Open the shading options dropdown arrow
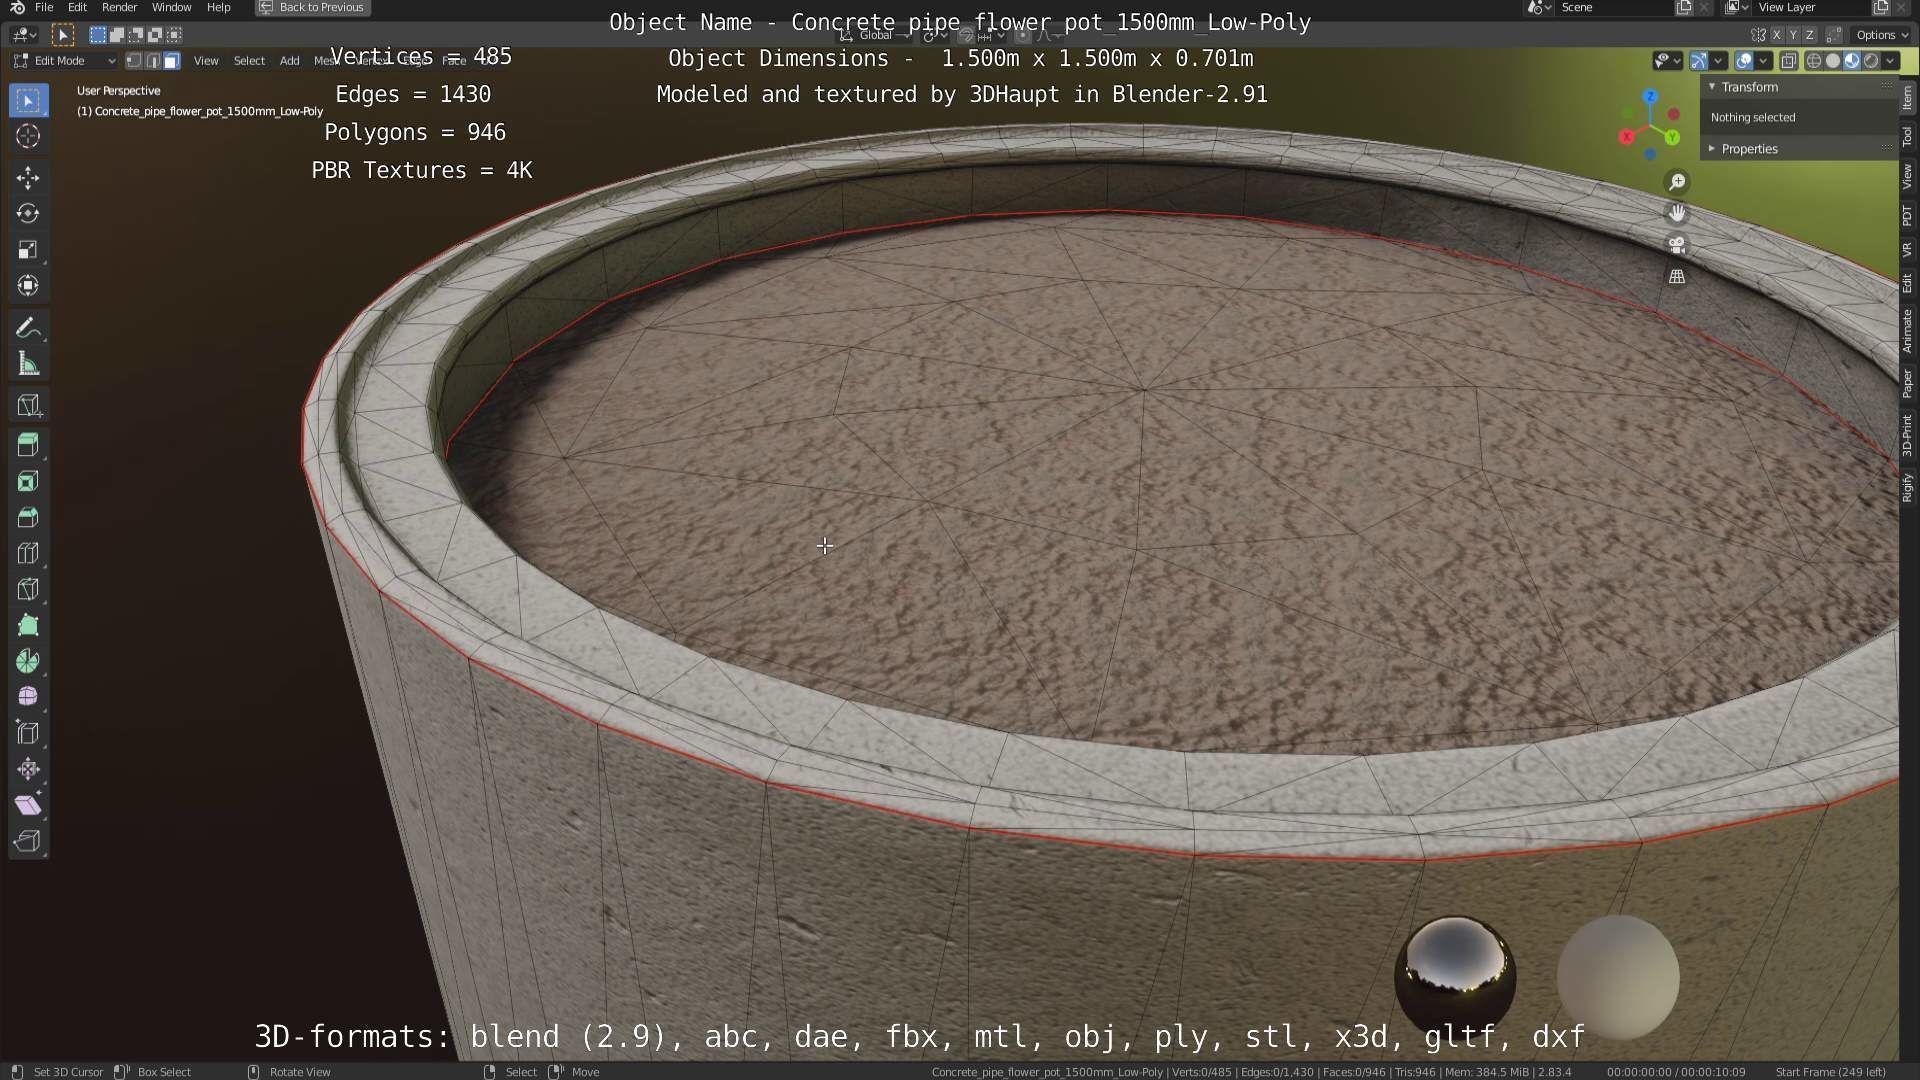Image resolution: width=1920 pixels, height=1080 pixels. [x=1890, y=61]
